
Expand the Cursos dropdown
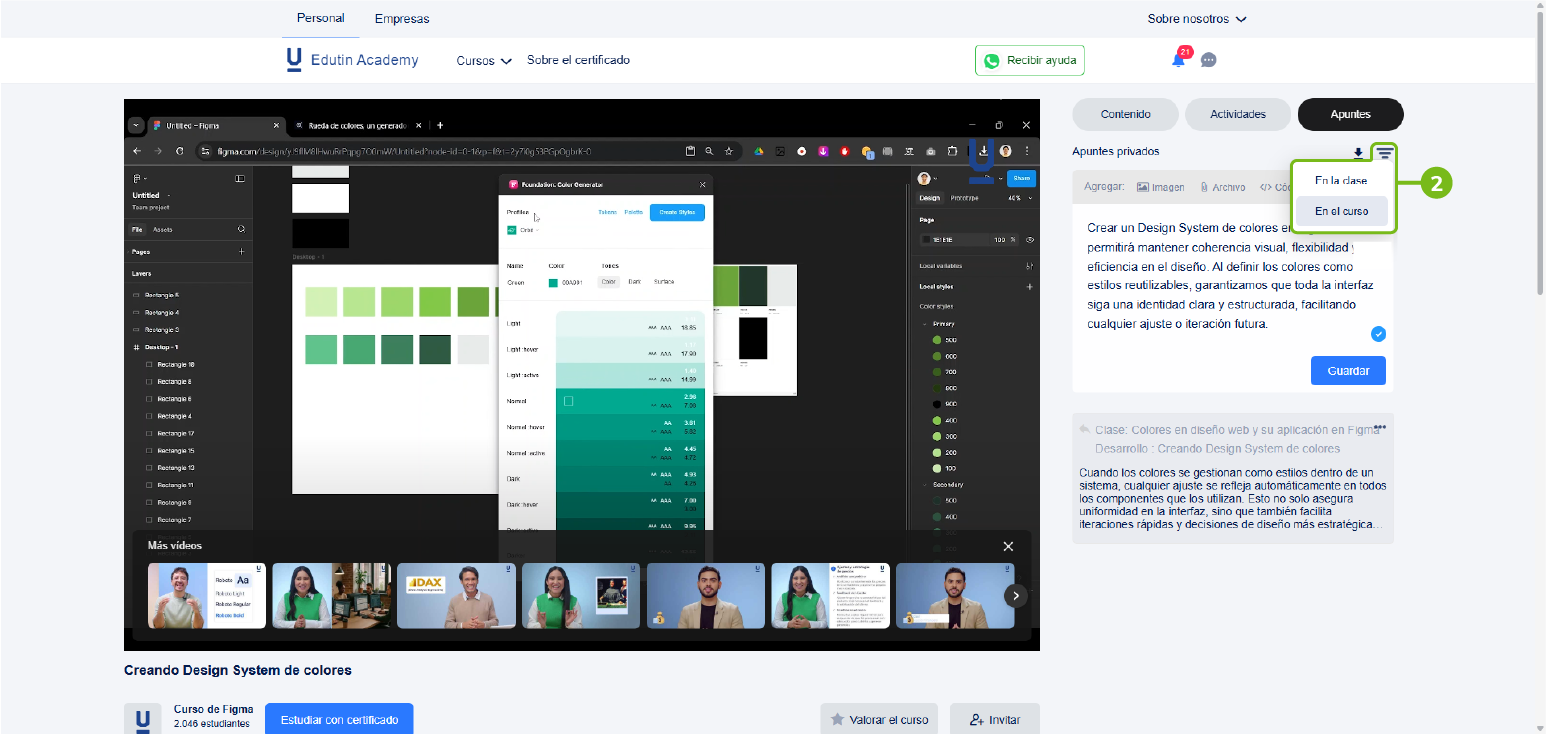(x=484, y=61)
